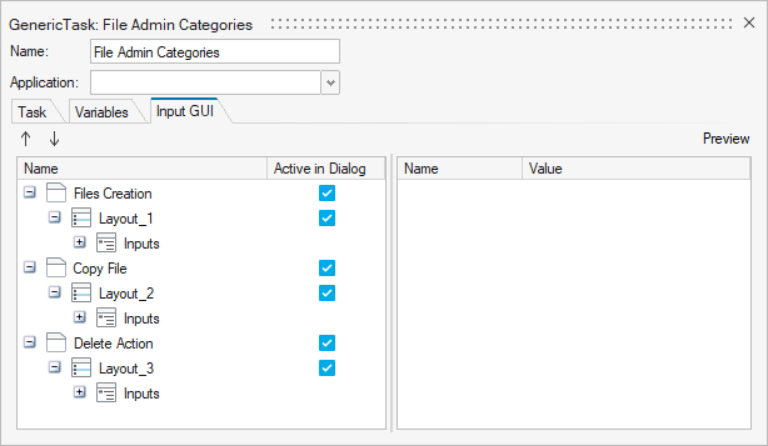Image resolution: width=768 pixels, height=446 pixels.
Task: Select the Inputs icon under Layout_2
Action: [x=106, y=318]
